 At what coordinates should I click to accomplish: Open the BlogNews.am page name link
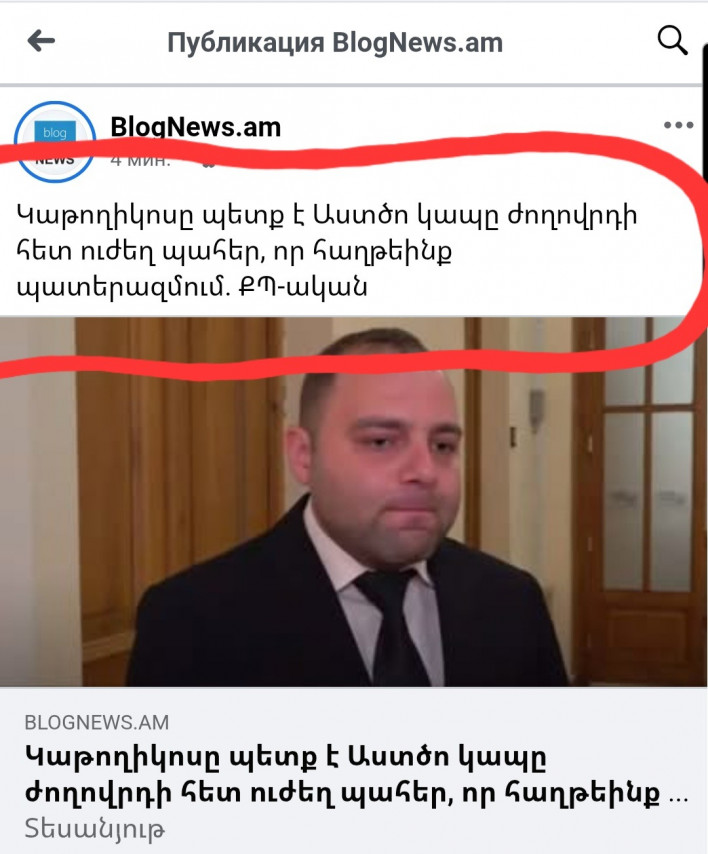tap(196, 127)
